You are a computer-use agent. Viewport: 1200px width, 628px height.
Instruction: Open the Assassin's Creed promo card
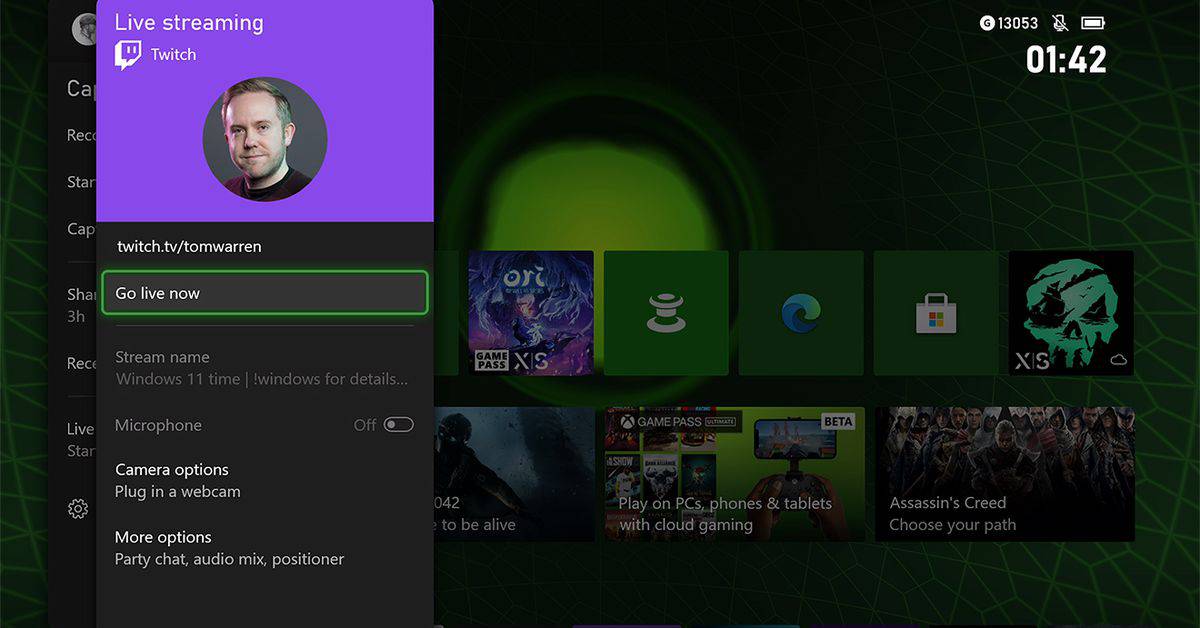tap(1005, 474)
